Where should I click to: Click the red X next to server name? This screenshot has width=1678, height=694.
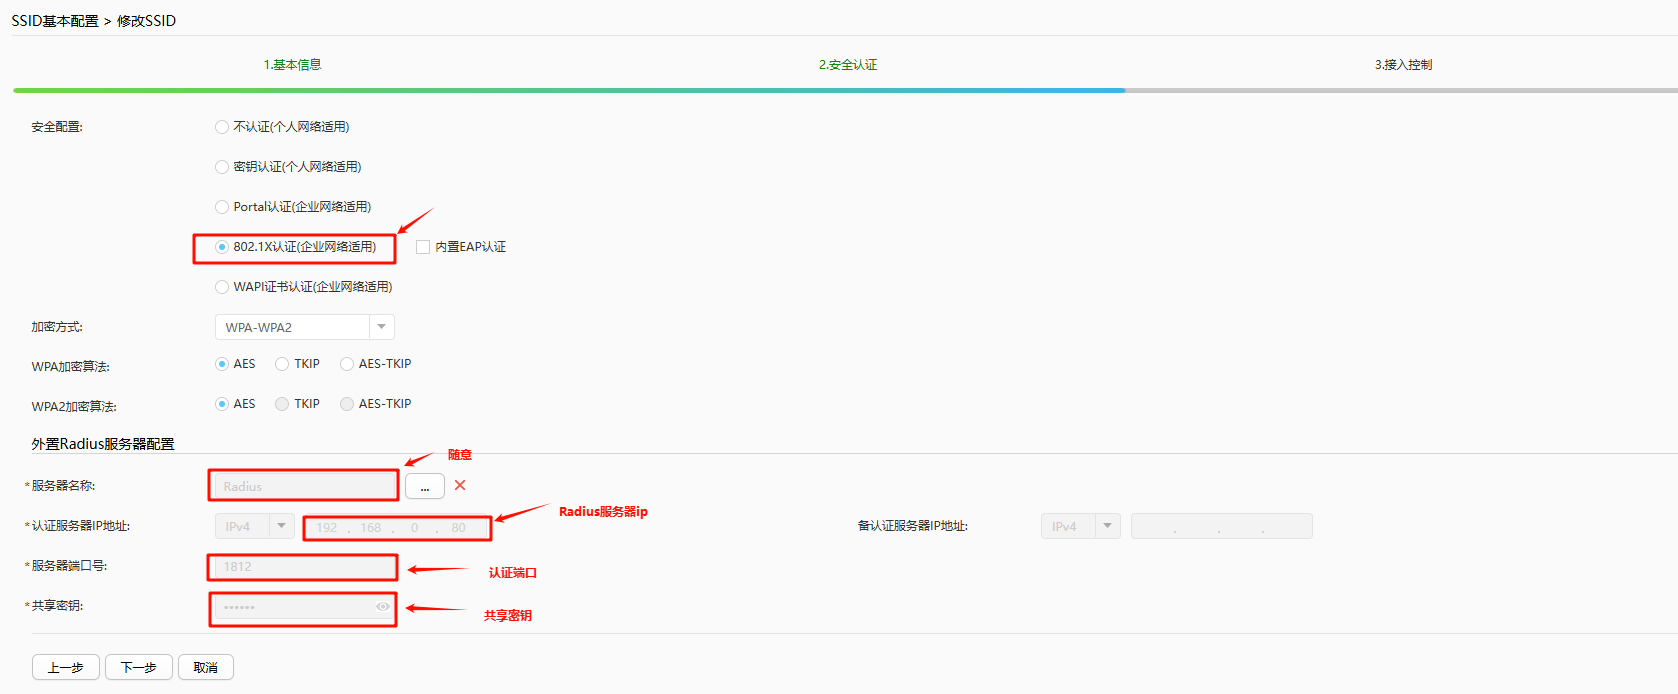pos(460,485)
